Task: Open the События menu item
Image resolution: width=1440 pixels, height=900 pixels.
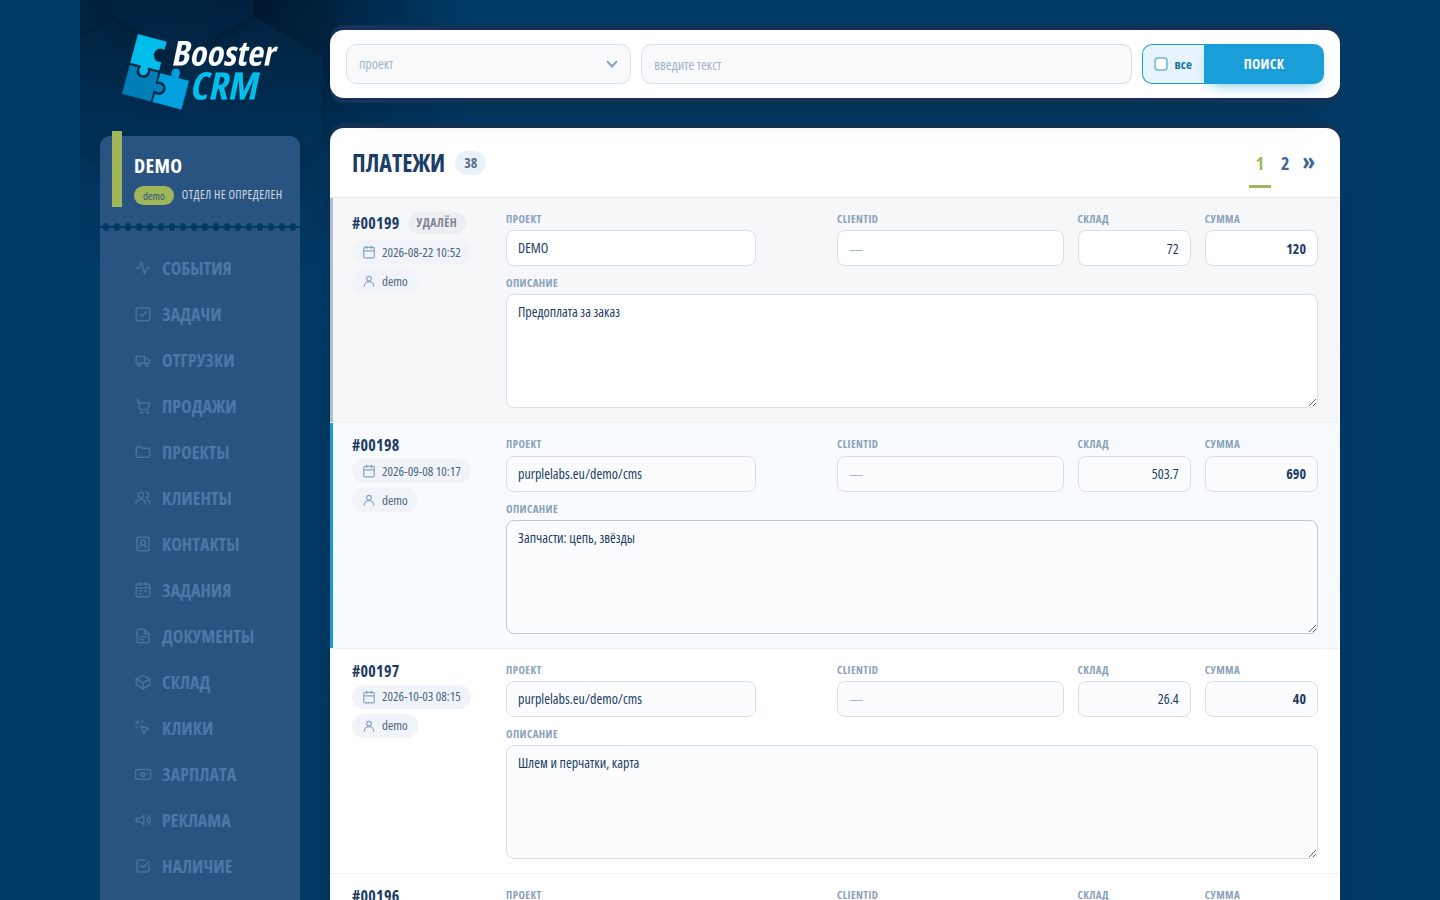Action: coord(197,268)
